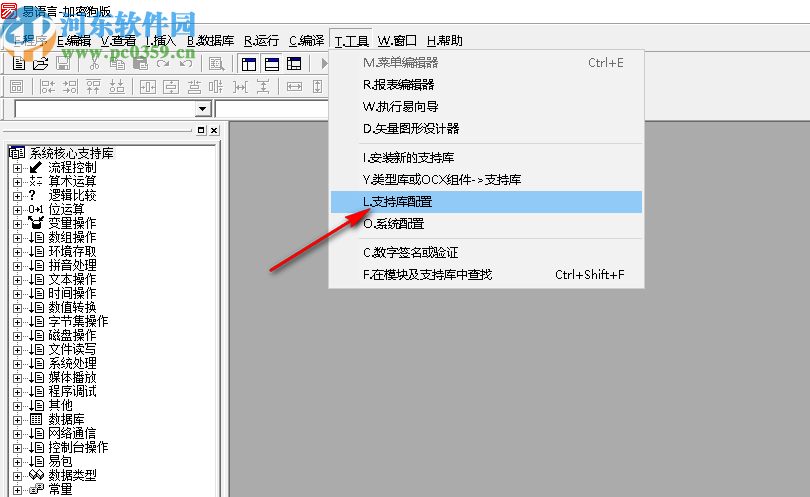Open the W.窗口 menu
Viewport: 810px width, 497px height.
point(397,40)
